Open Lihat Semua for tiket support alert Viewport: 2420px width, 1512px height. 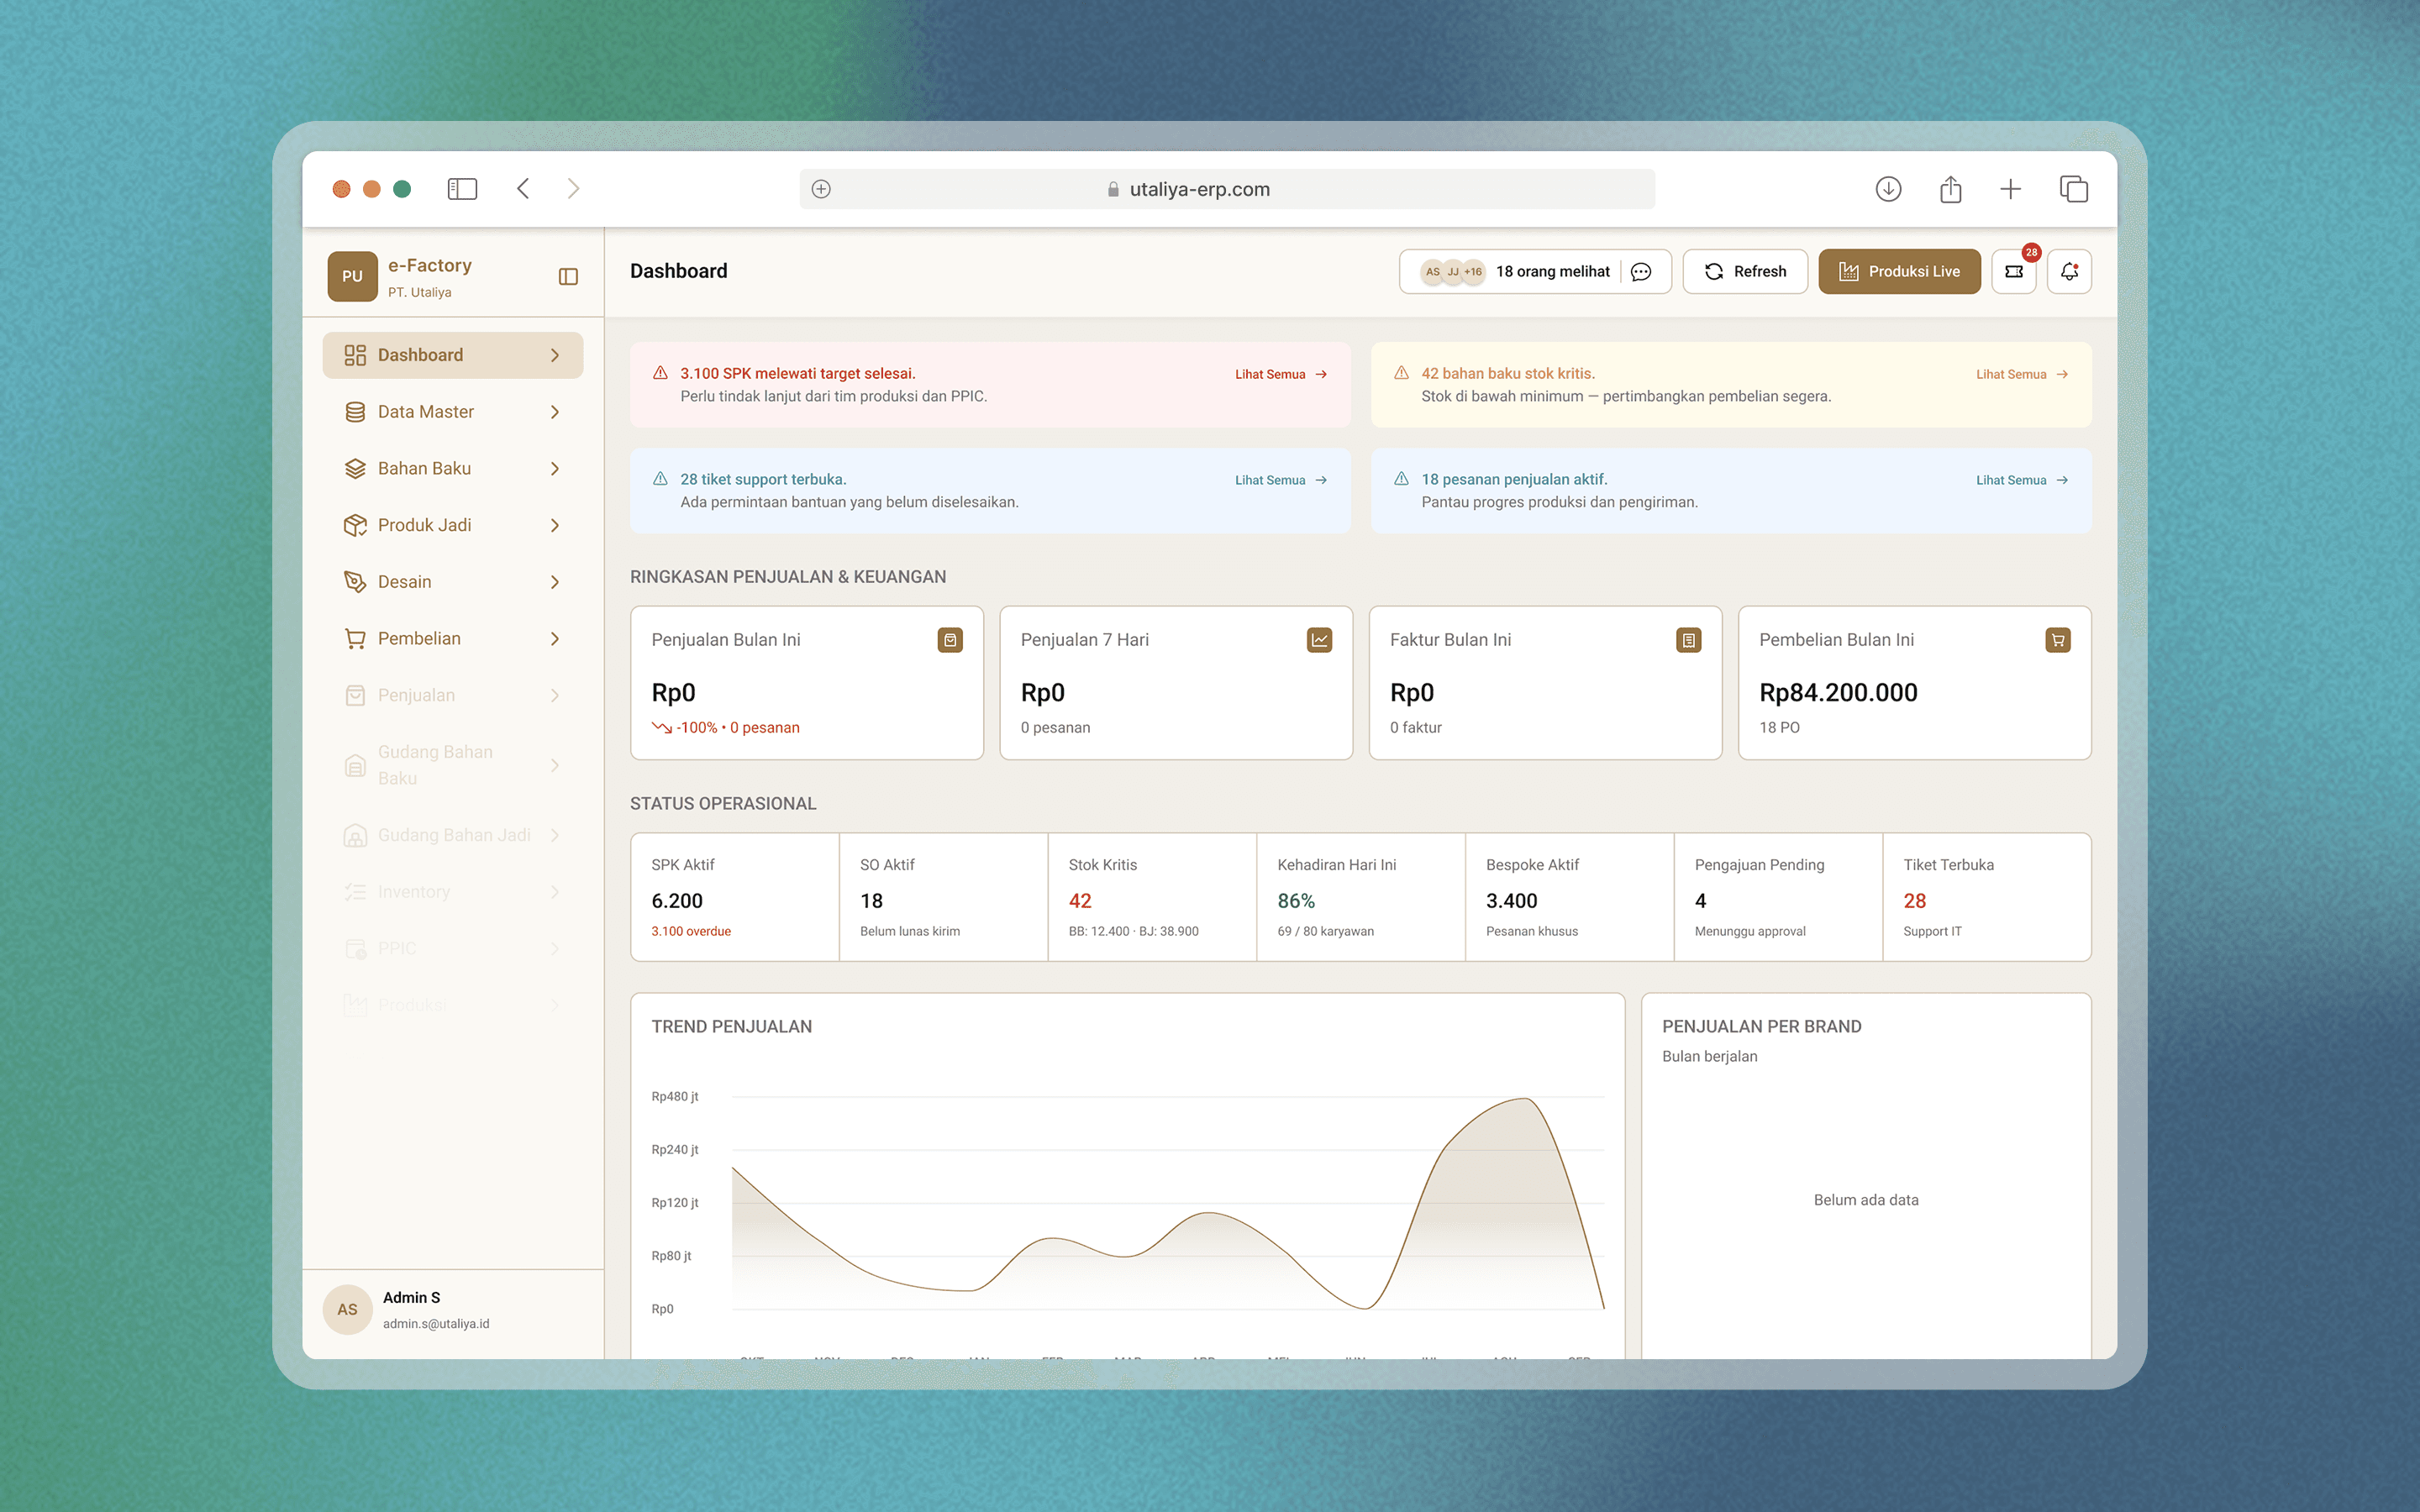pyautogui.click(x=1281, y=480)
